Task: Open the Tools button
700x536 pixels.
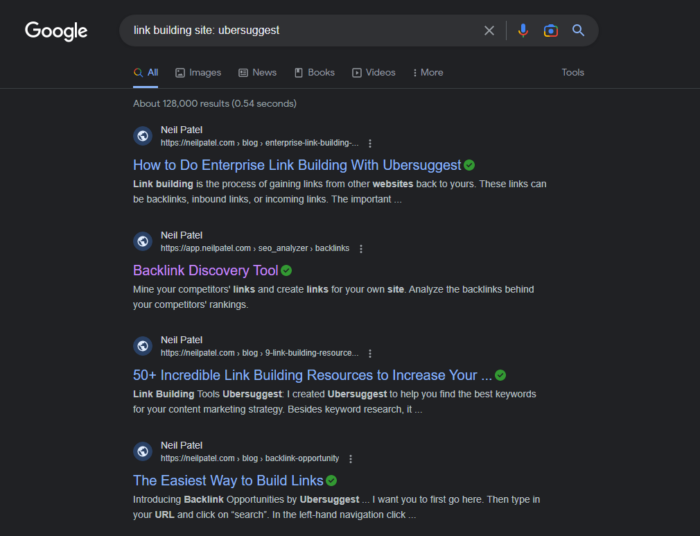Action: pos(573,72)
